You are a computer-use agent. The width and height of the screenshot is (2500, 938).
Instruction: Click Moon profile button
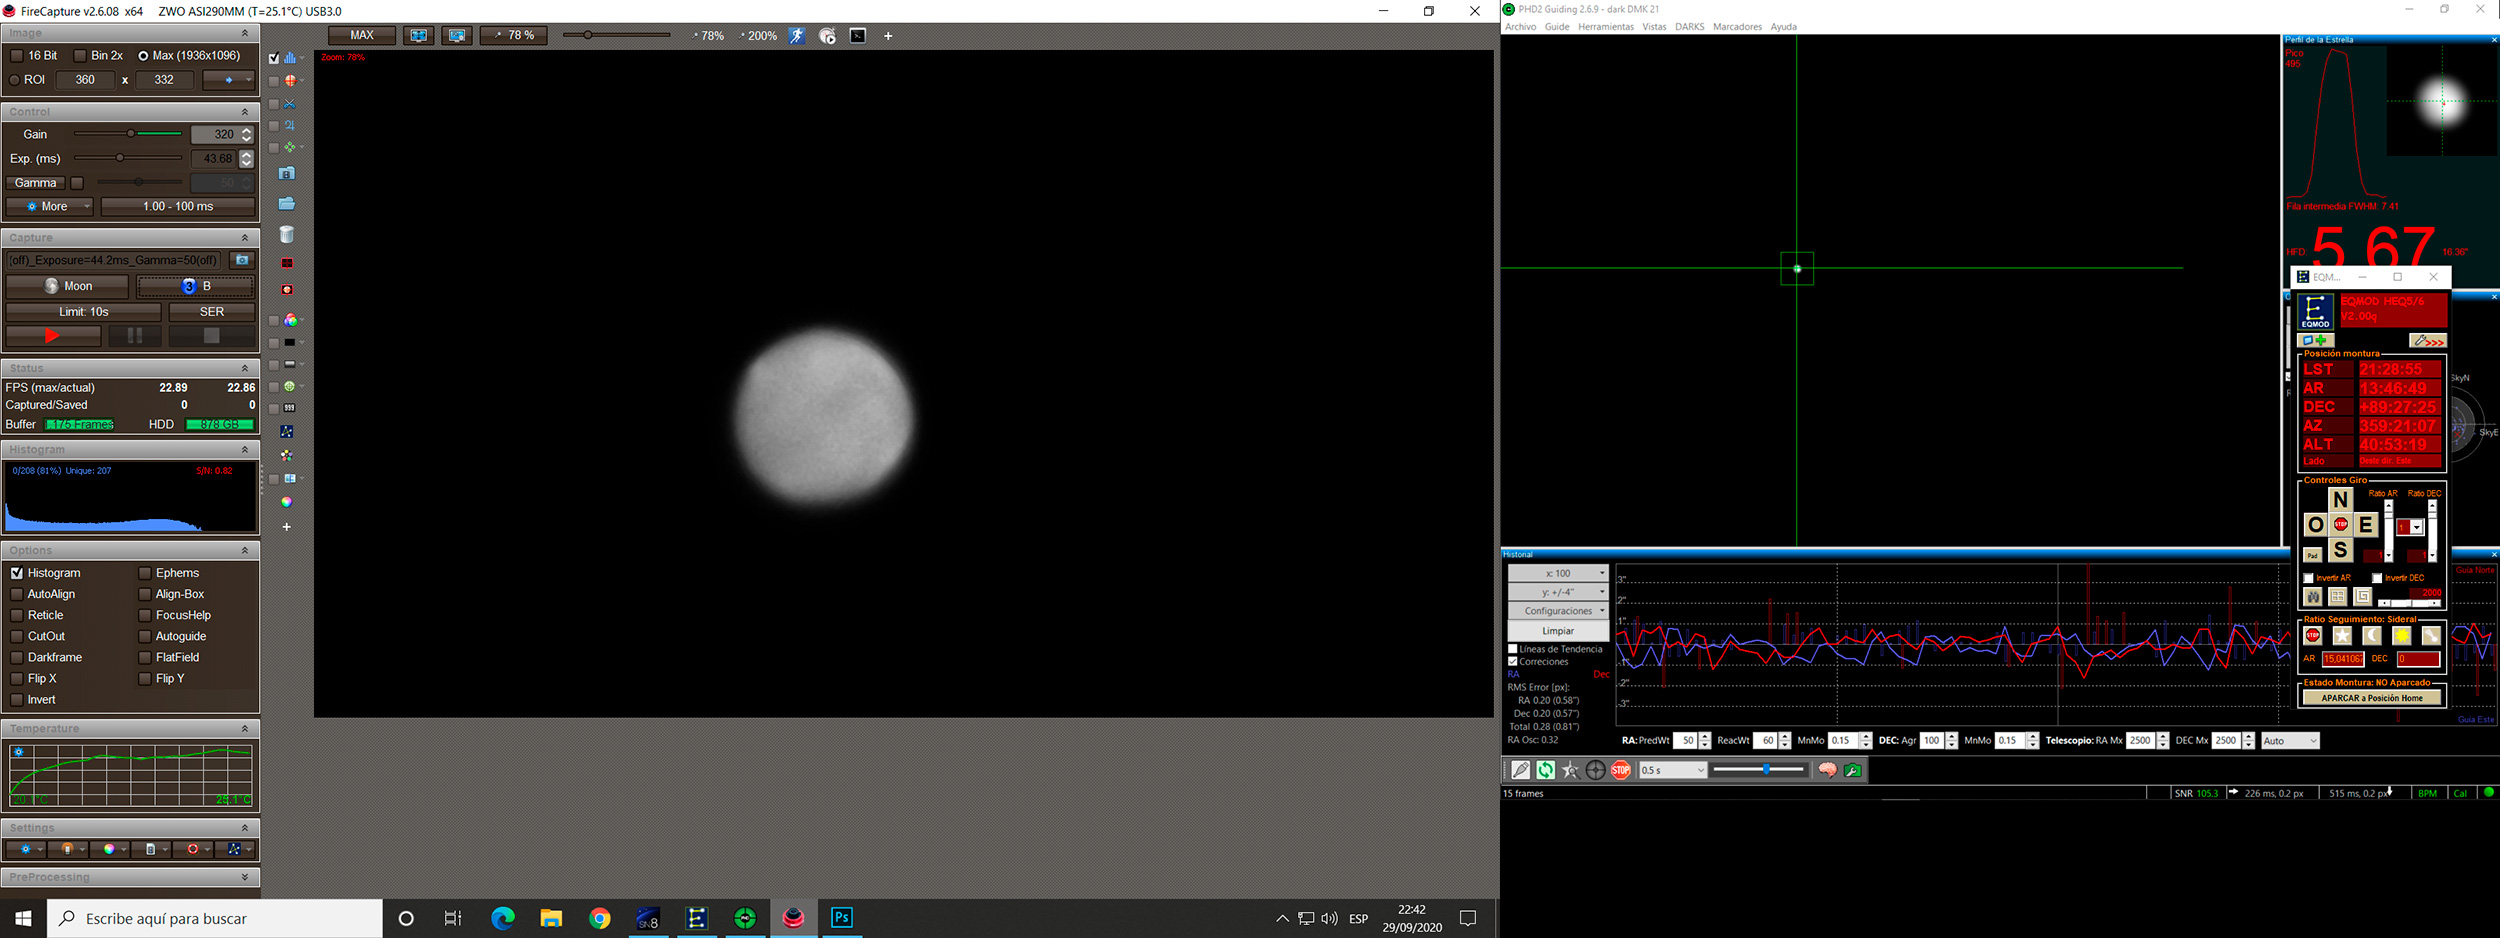pyautogui.click(x=67, y=286)
